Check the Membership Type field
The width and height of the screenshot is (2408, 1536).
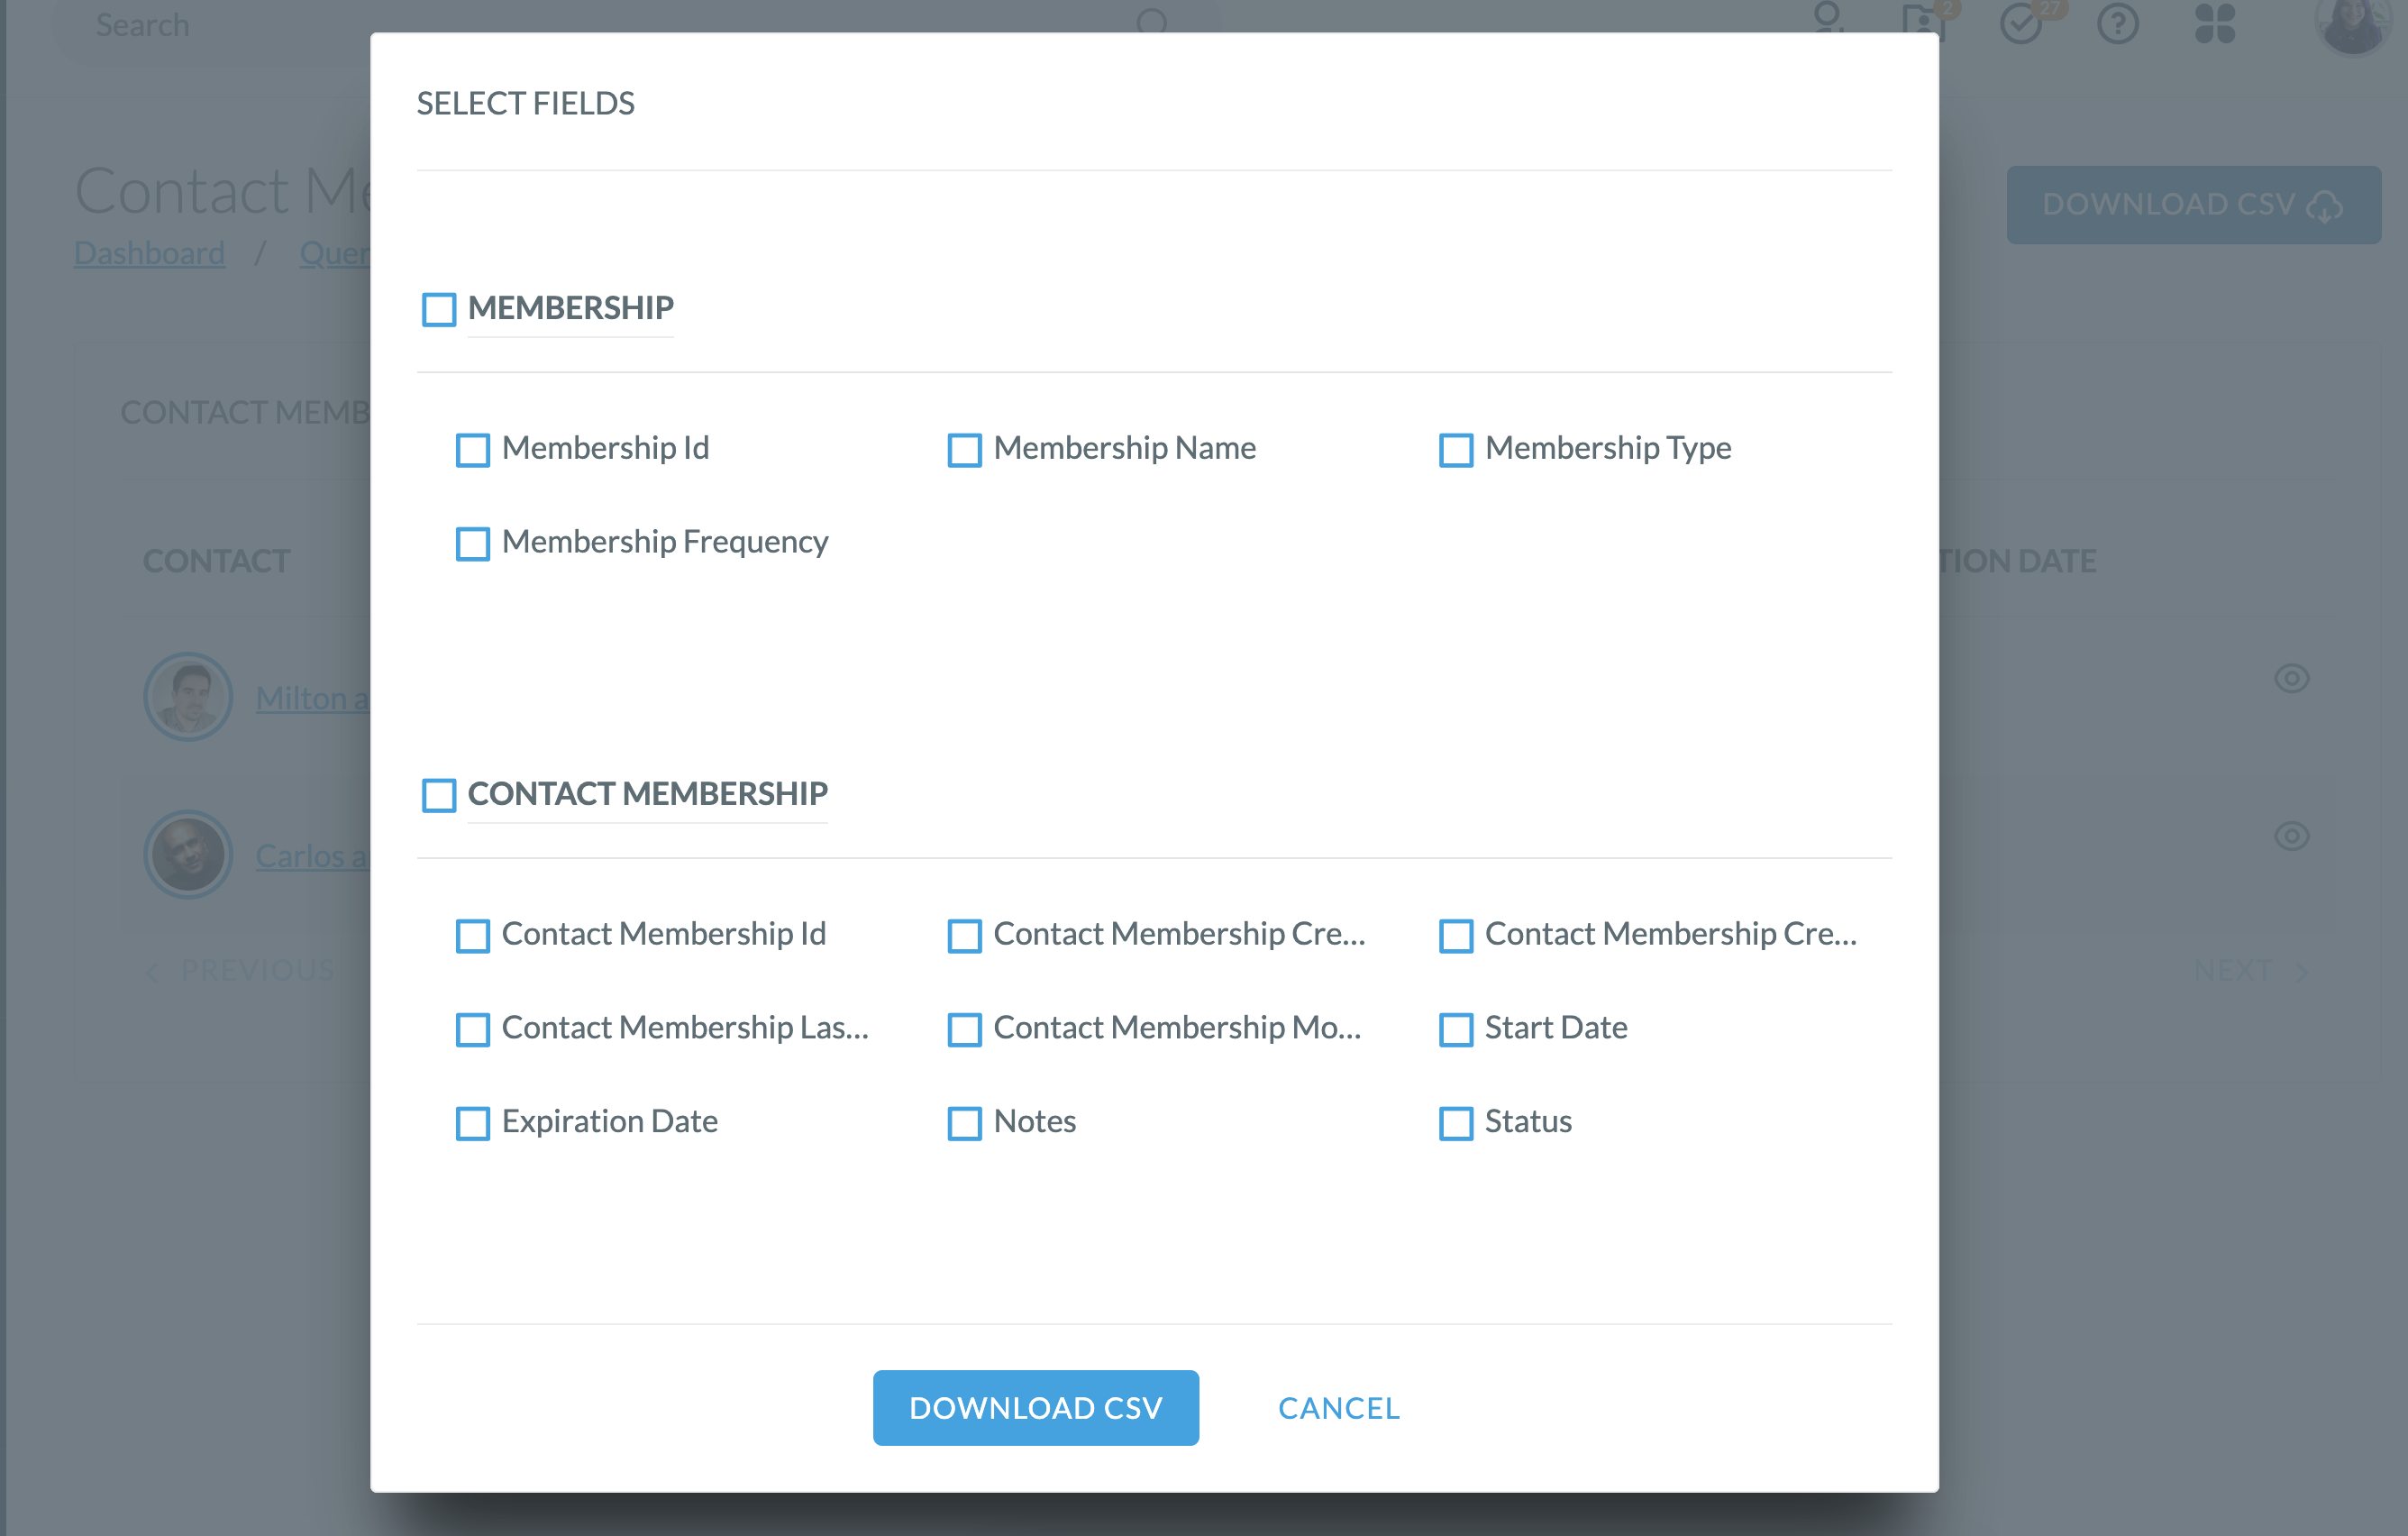[x=1456, y=450]
